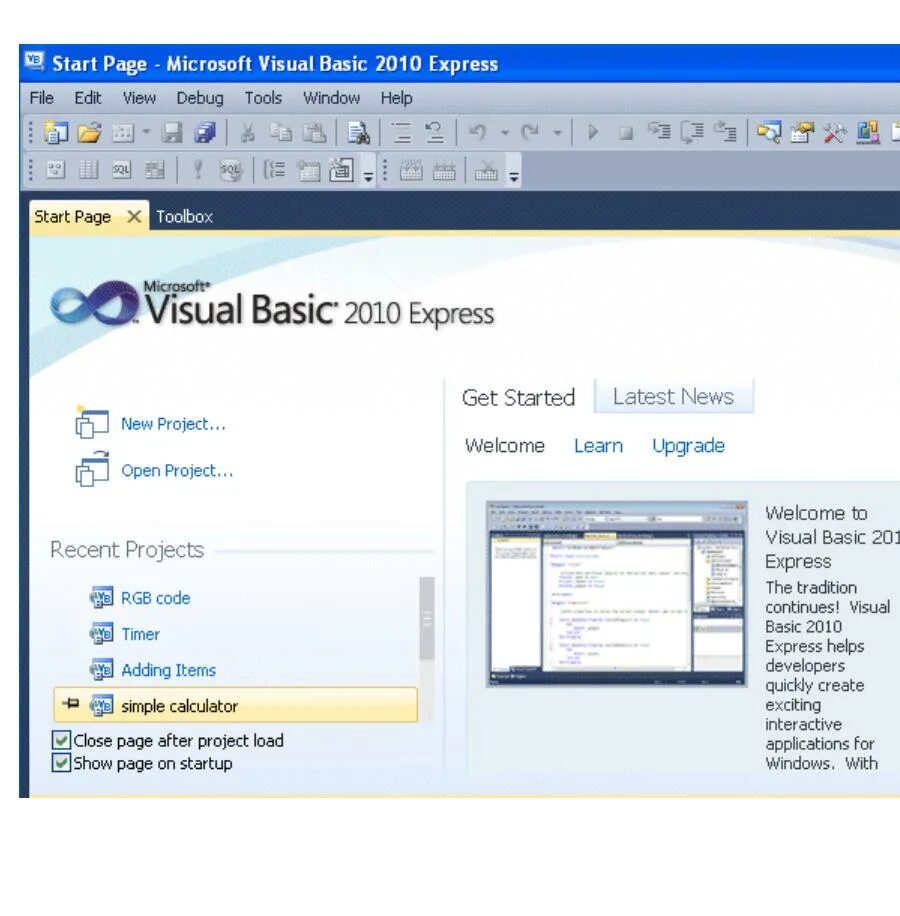
Task: Click the Step Over icon
Action: [x=693, y=133]
